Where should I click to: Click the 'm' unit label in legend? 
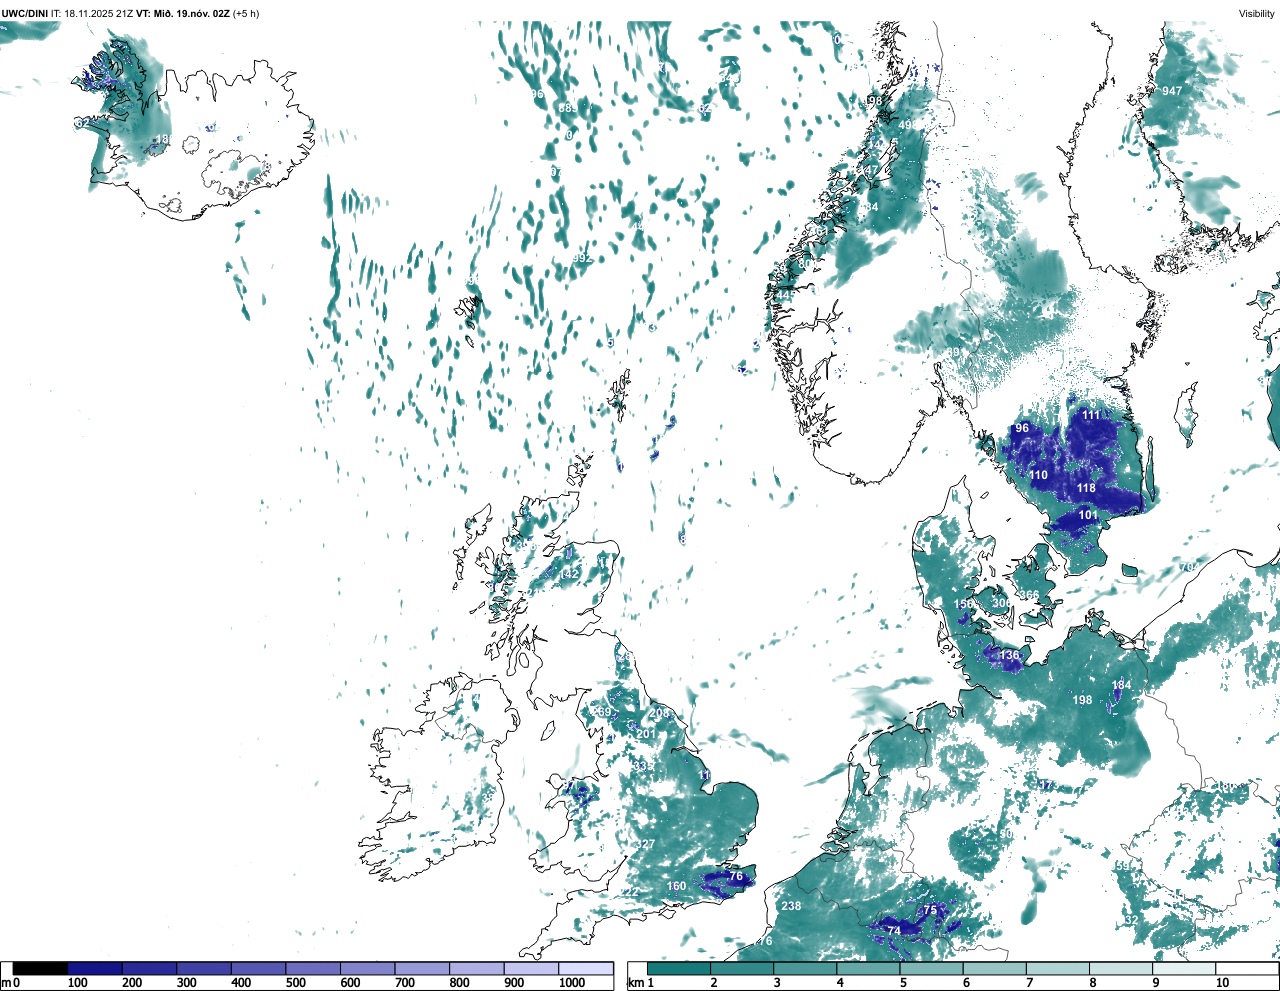5,983
